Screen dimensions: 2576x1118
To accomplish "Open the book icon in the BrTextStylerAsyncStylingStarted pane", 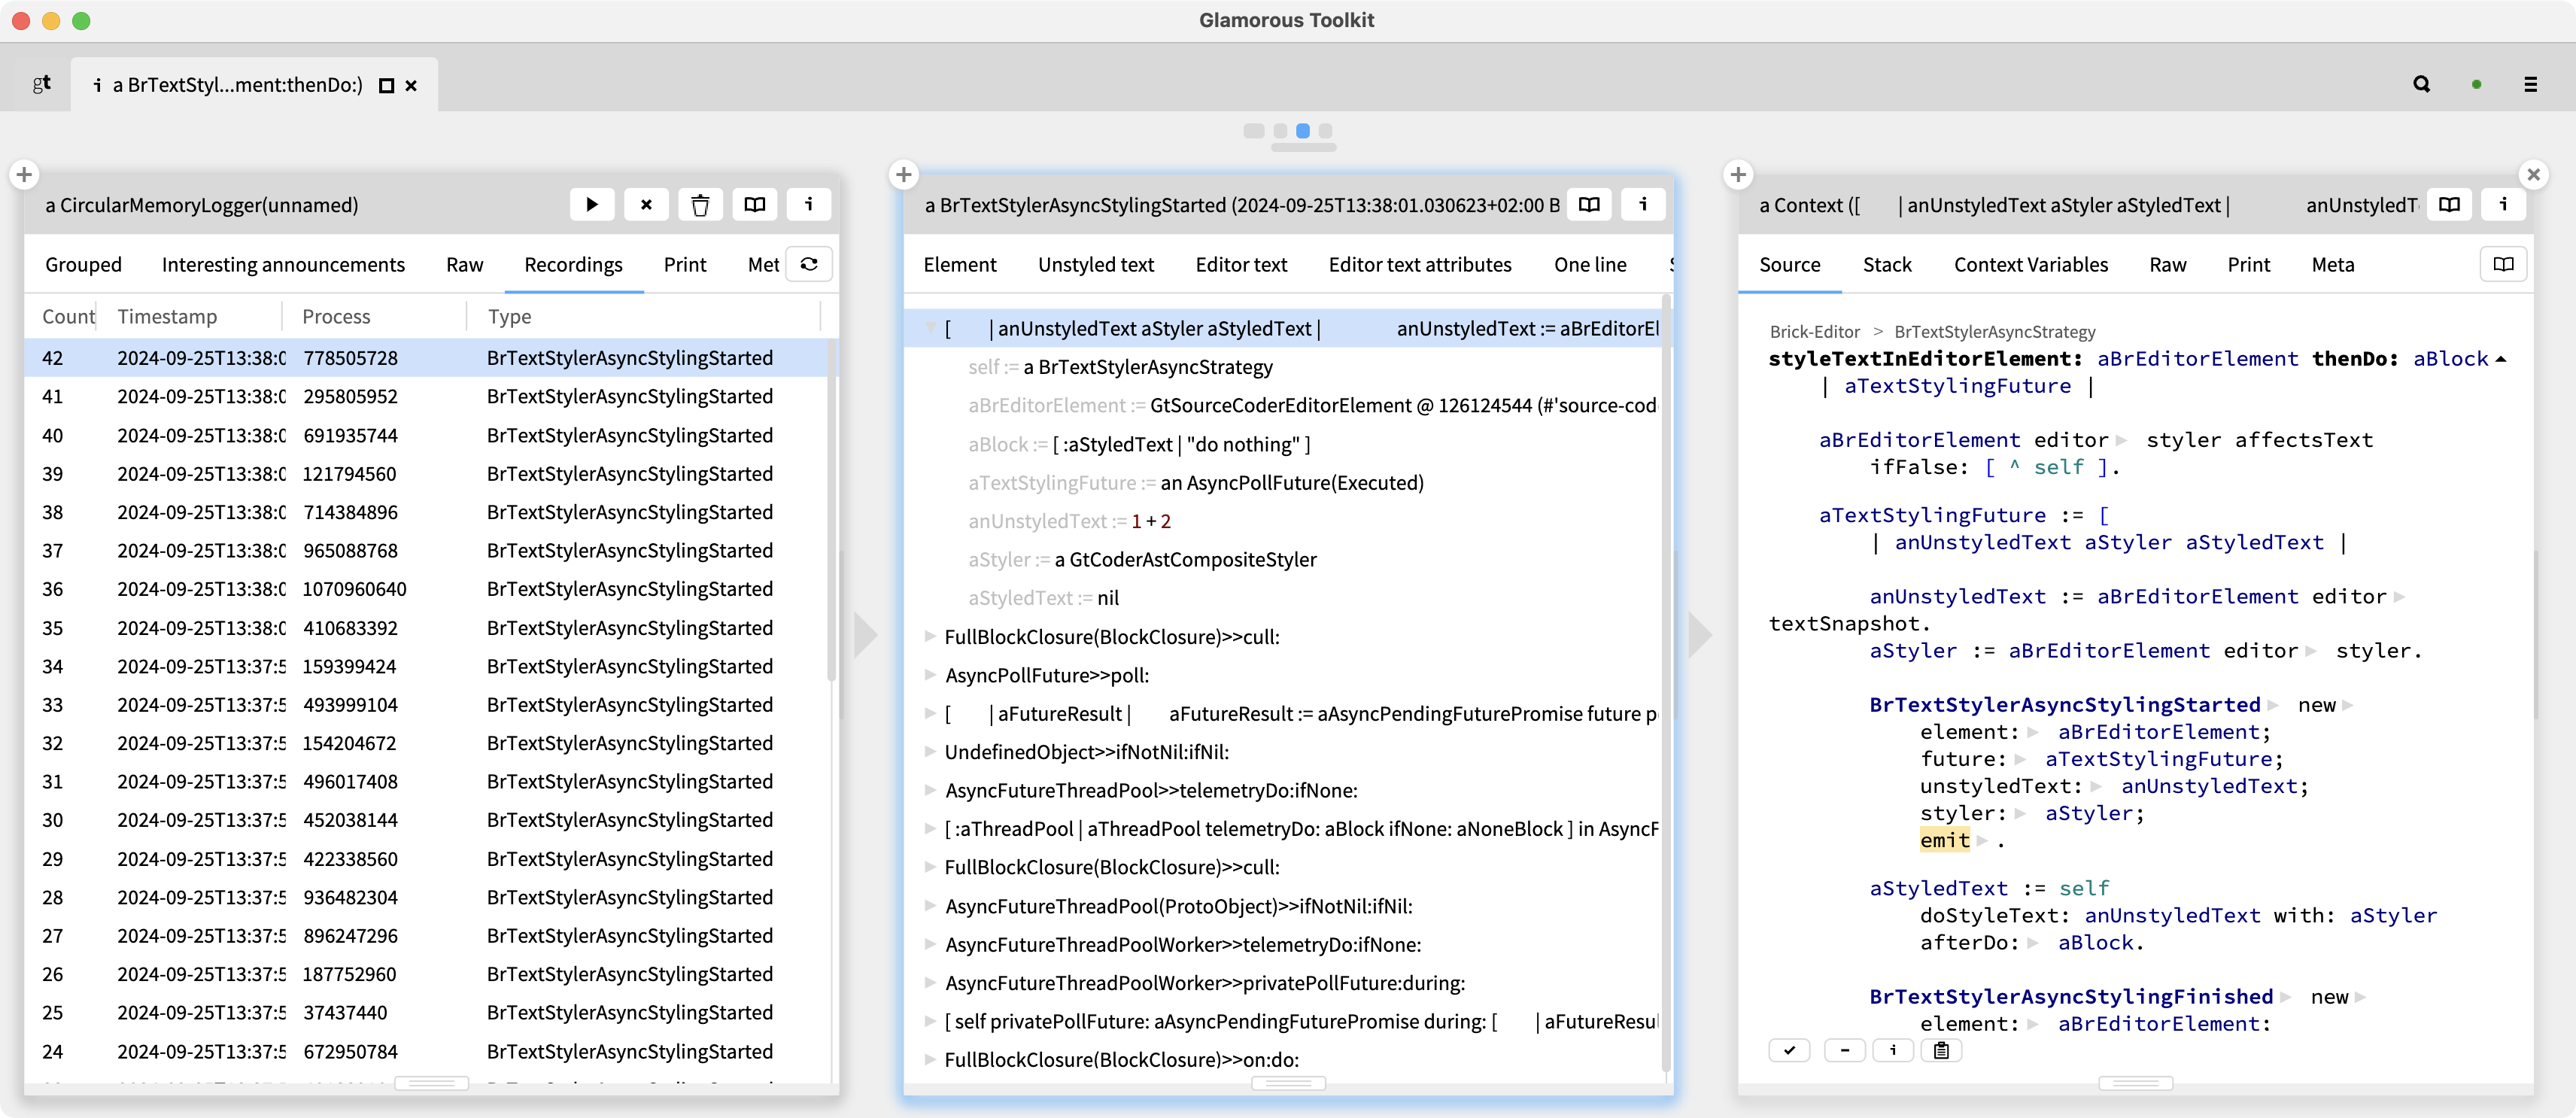I will click(x=1589, y=205).
